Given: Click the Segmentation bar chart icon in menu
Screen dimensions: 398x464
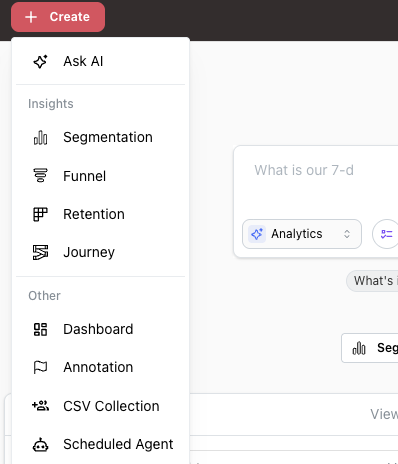Looking at the screenshot, I should [40, 137].
